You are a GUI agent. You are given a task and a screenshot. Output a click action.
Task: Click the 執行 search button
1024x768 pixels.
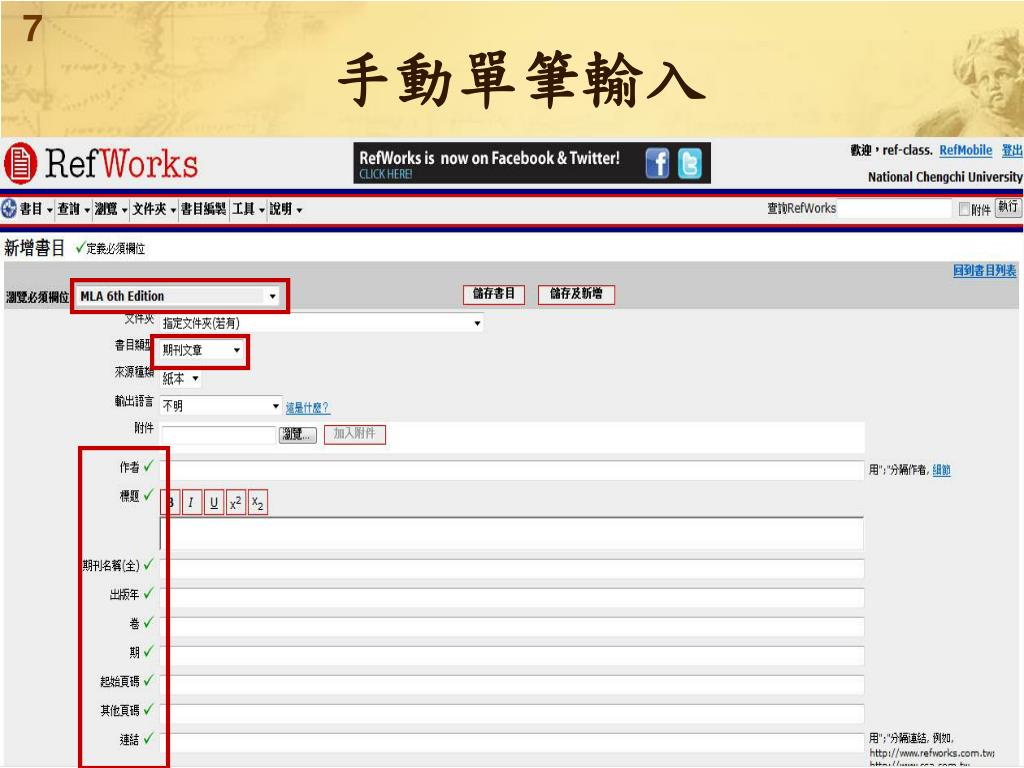[1008, 208]
